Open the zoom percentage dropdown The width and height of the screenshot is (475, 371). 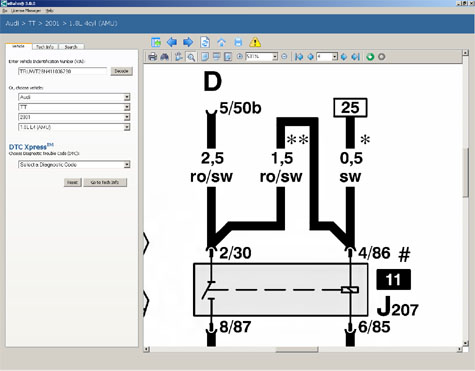275,57
